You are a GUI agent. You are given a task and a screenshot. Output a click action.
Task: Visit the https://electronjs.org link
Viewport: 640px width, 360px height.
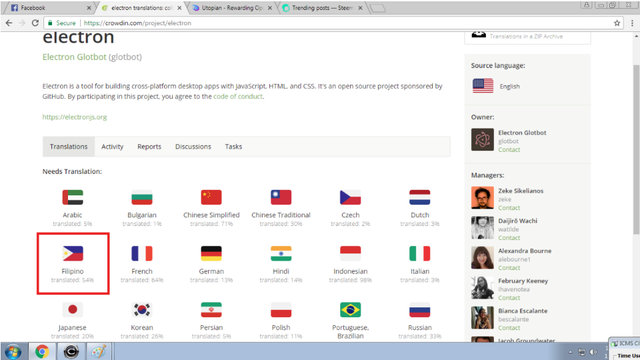point(75,117)
